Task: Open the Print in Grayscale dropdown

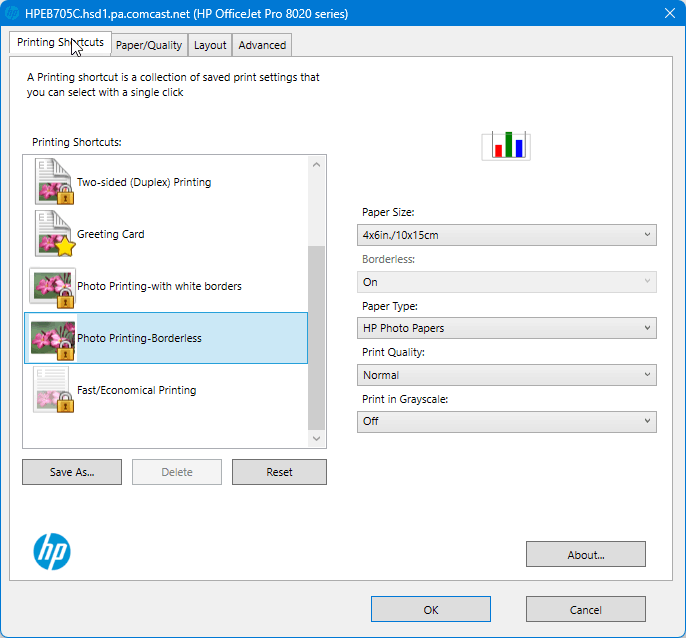Action: (507, 421)
